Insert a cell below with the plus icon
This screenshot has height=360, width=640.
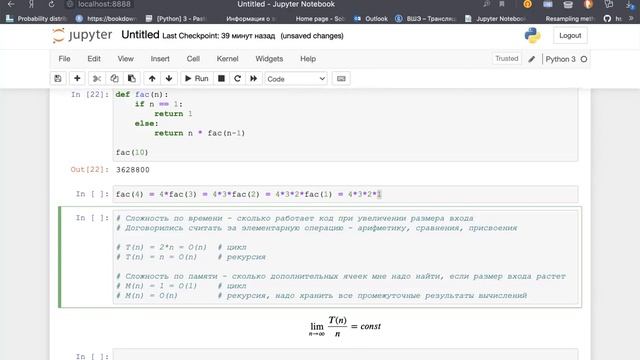[77, 78]
